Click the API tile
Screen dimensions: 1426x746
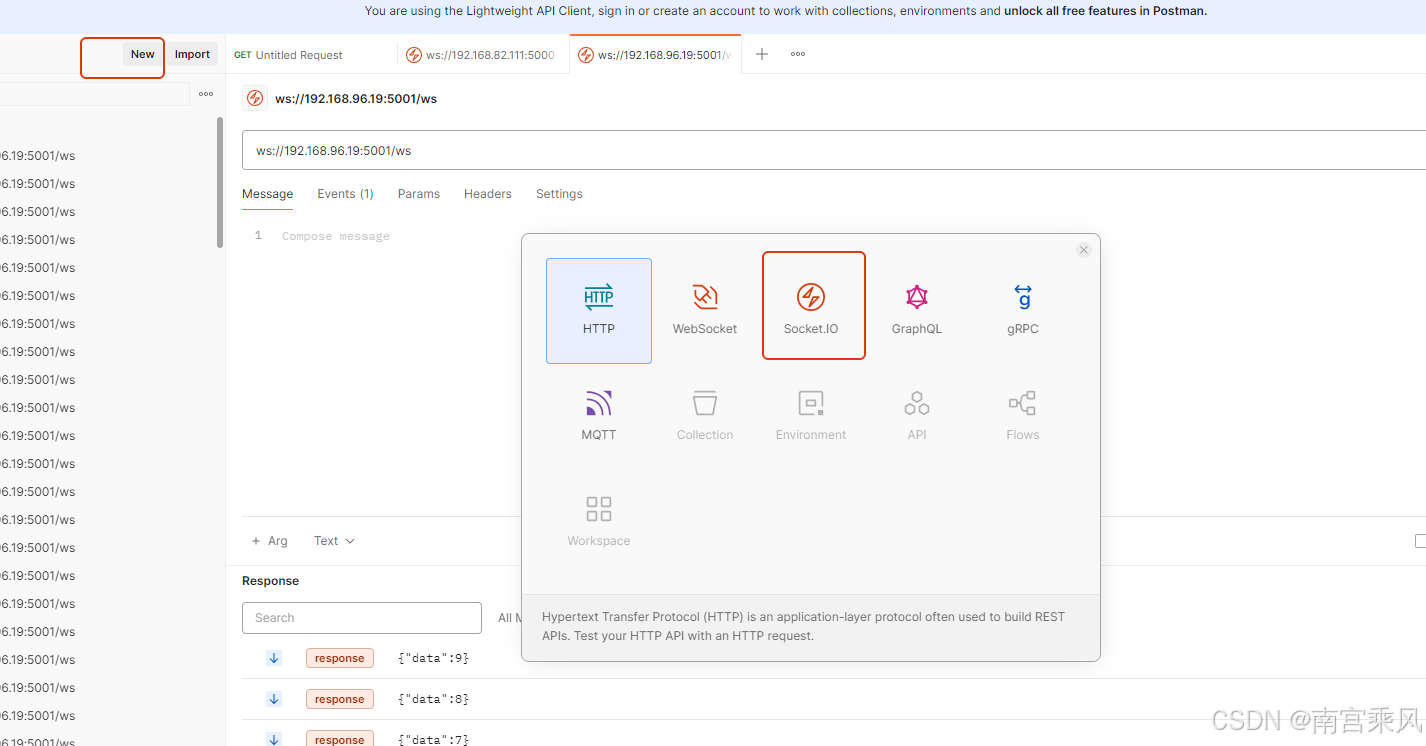917,417
